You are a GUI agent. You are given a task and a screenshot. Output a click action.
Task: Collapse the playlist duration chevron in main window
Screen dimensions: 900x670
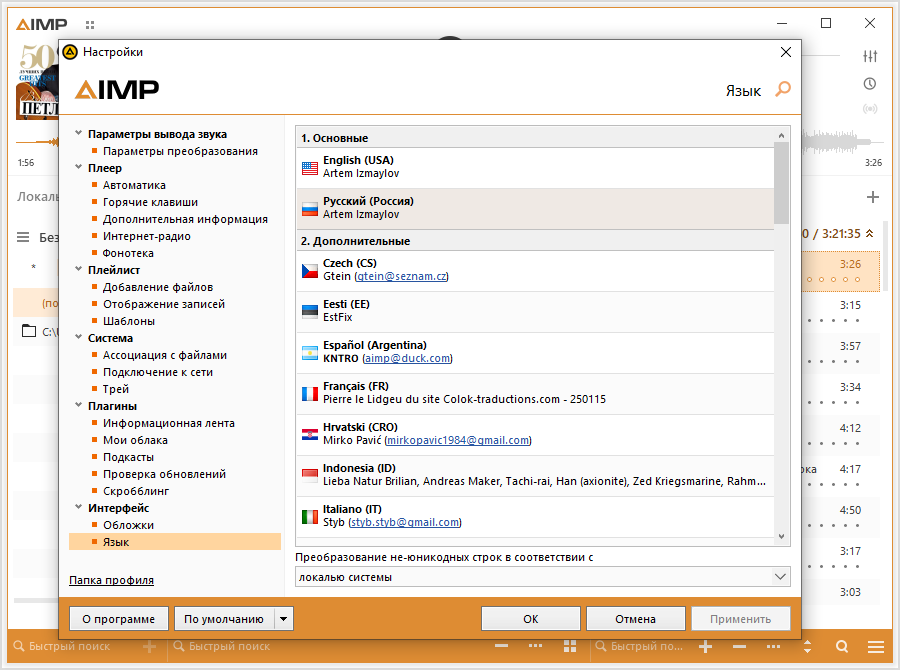click(x=870, y=233)
